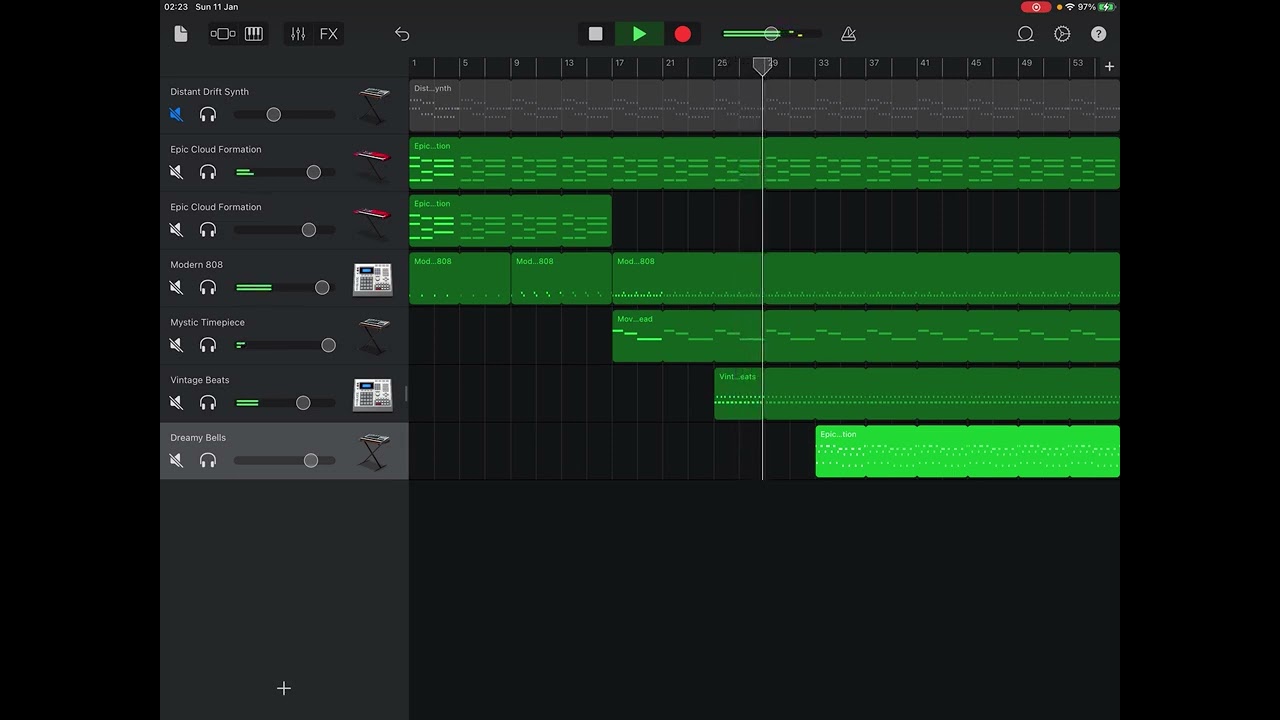Open the keyboard instrument view
The image size is (1280, 720).
tap(254, 34)
